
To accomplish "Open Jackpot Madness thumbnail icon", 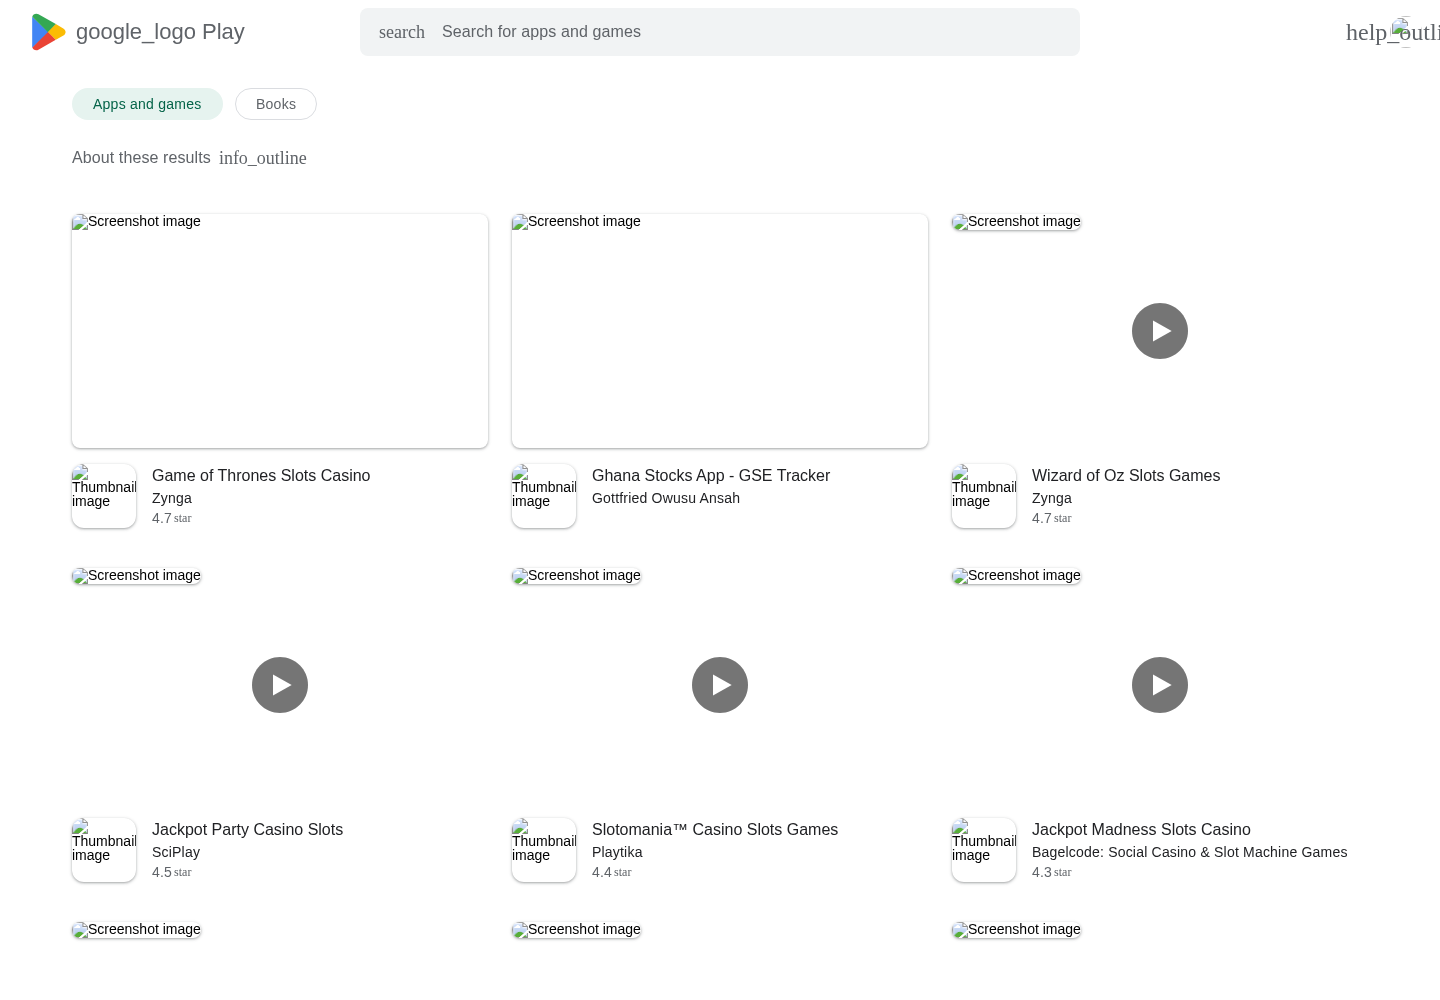I will pos(984,850).
